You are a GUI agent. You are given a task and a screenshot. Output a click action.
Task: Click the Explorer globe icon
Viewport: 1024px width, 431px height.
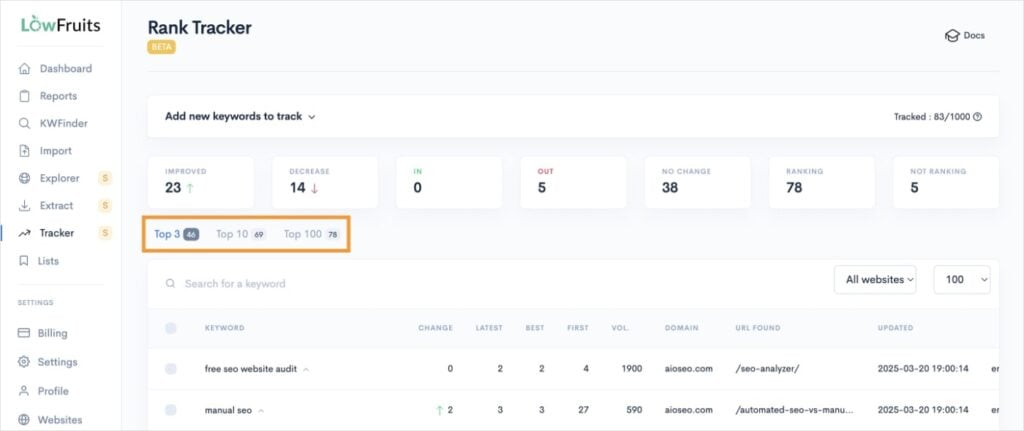point(24,178)
